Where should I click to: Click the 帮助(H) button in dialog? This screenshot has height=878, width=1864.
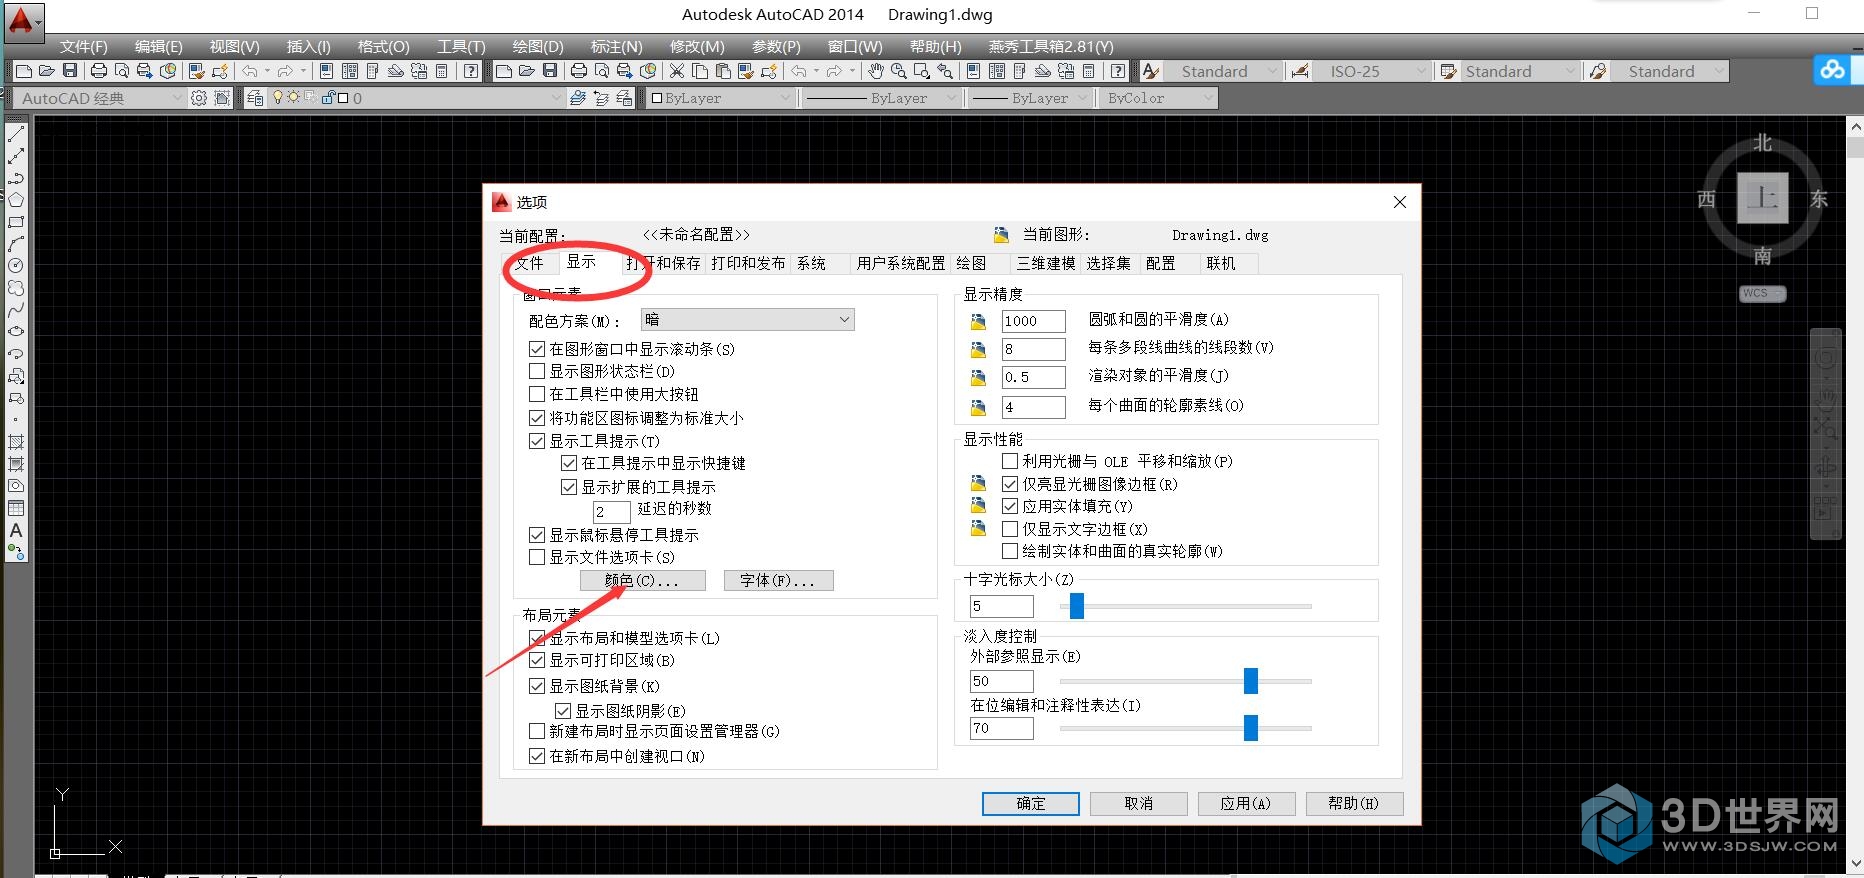[1354, 803]
